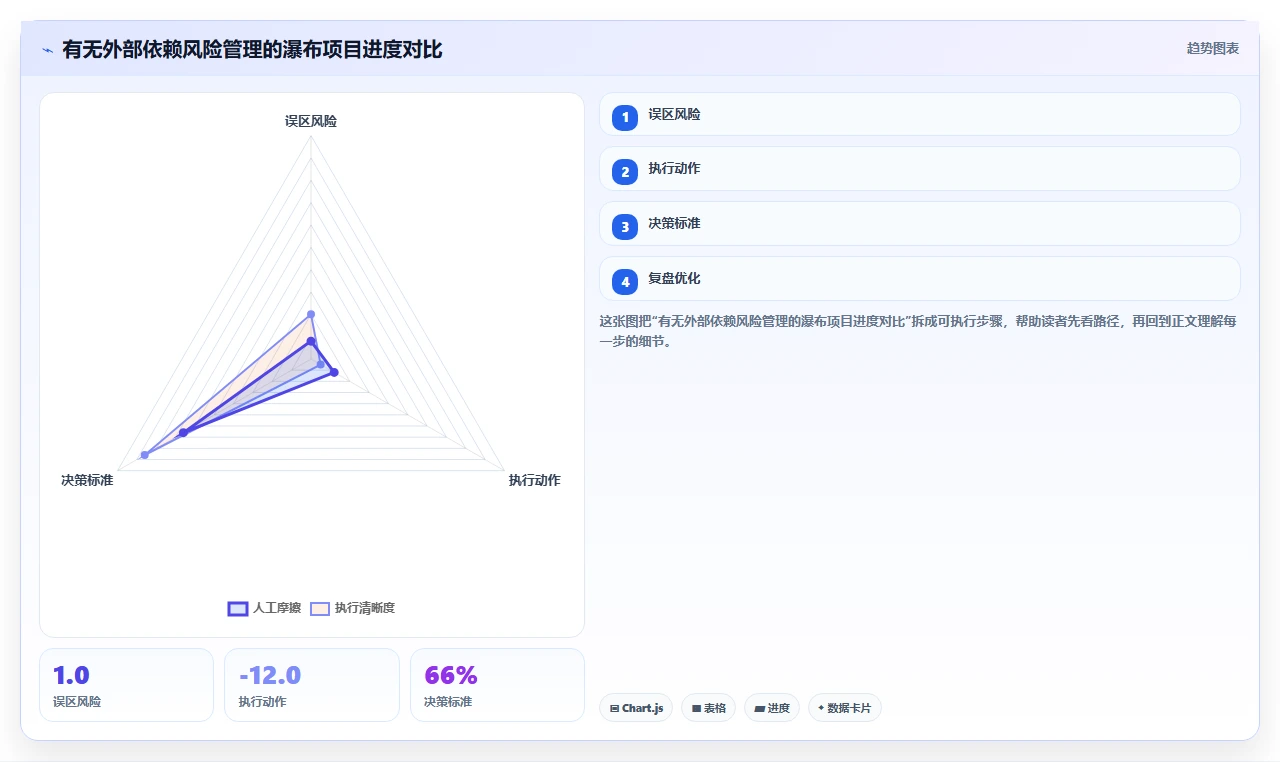Click the Chart.js tag
Viewport: 1280px width, 762px height.
tap(636, 708)
